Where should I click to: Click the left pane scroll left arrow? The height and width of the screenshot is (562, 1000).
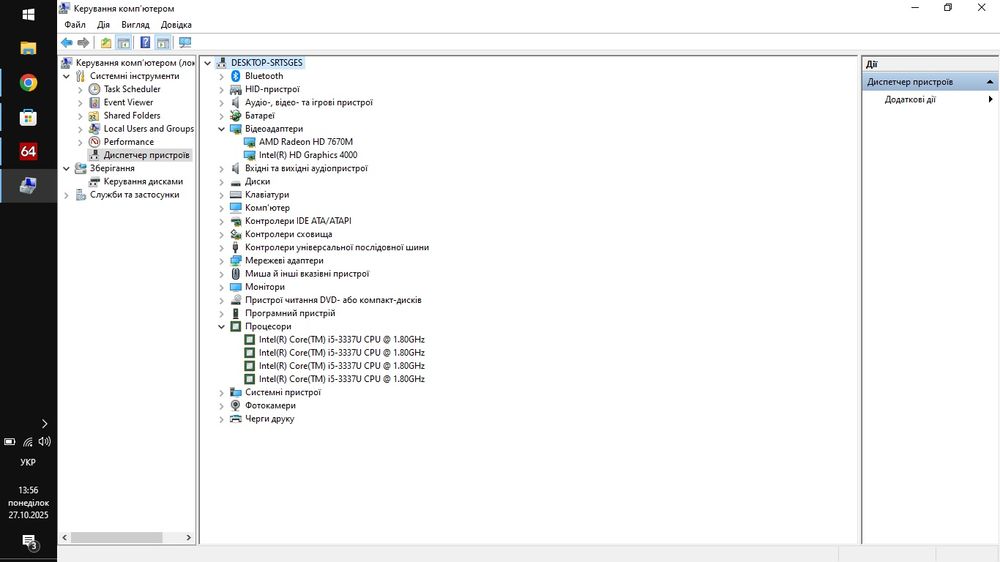pyautogui.click(x=64, y=538)
